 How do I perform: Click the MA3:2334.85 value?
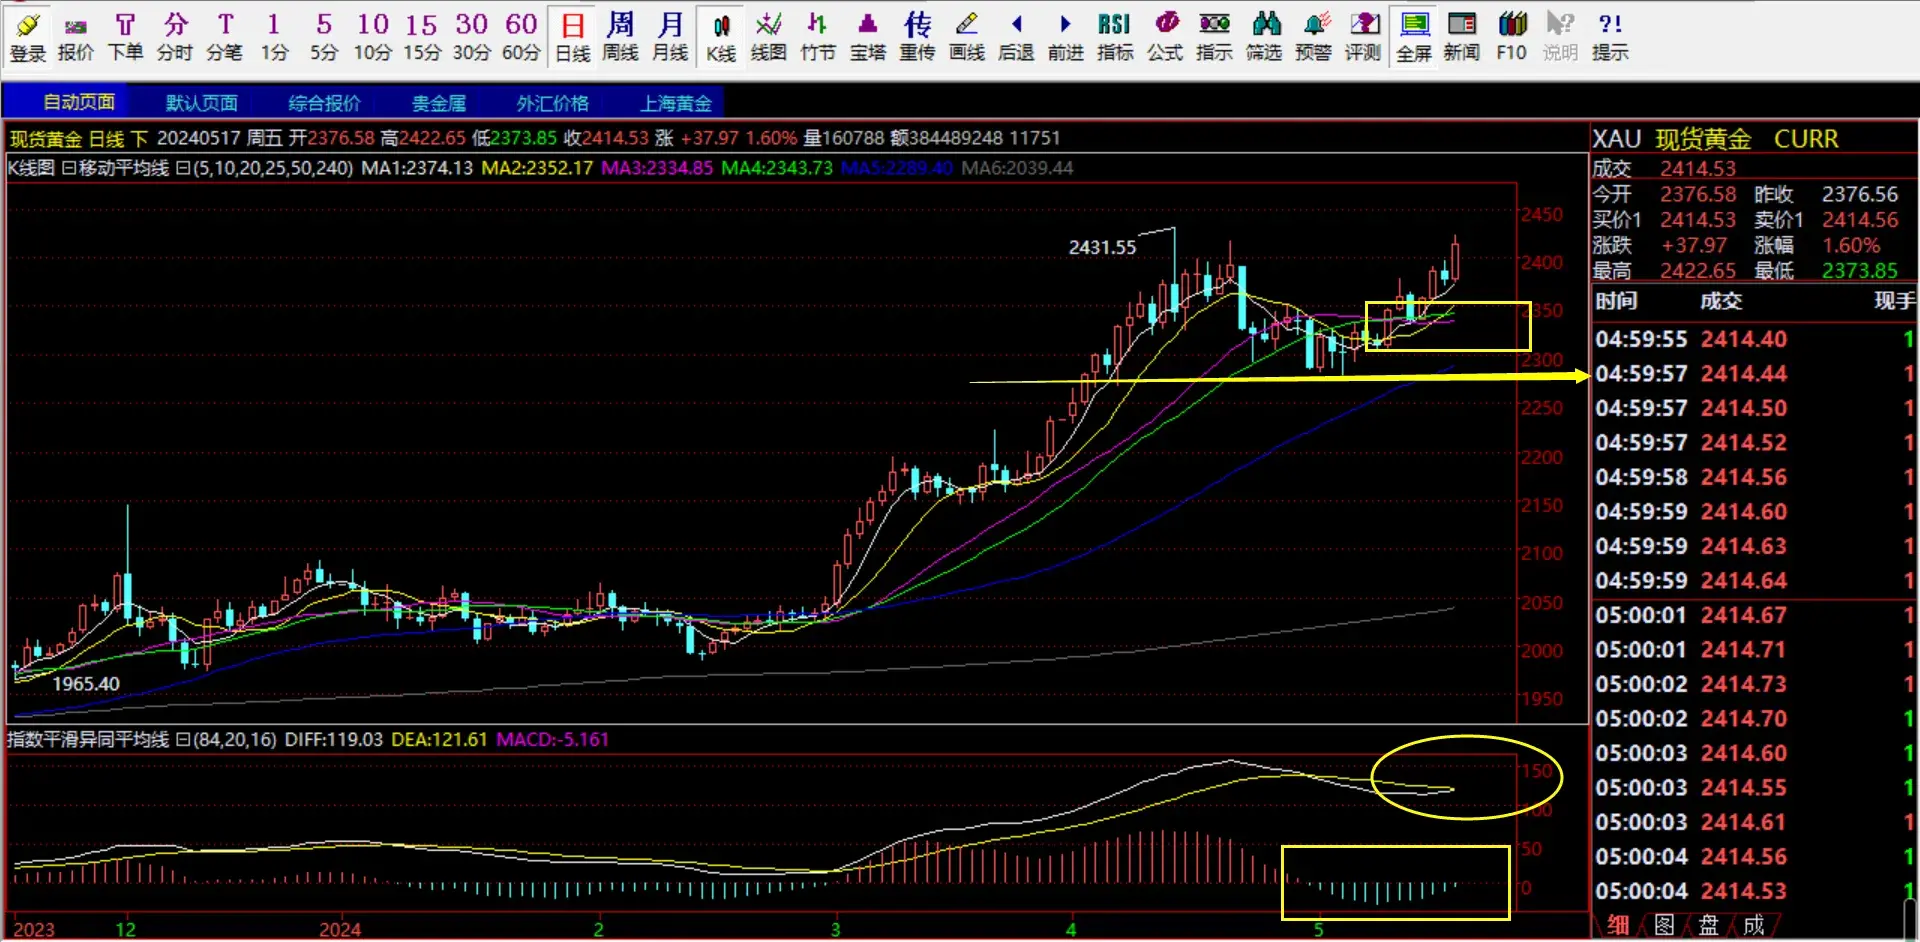tap(657, 168)
